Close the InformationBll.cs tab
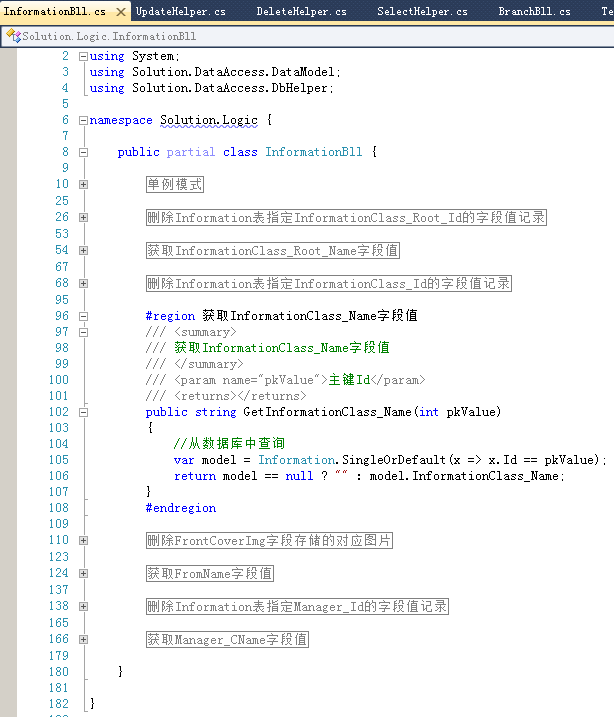 [x=119, y=12]
